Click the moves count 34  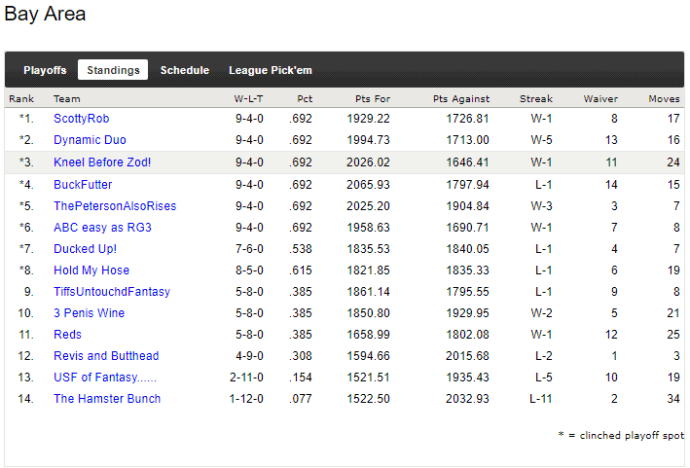click(x=673, y=399)
